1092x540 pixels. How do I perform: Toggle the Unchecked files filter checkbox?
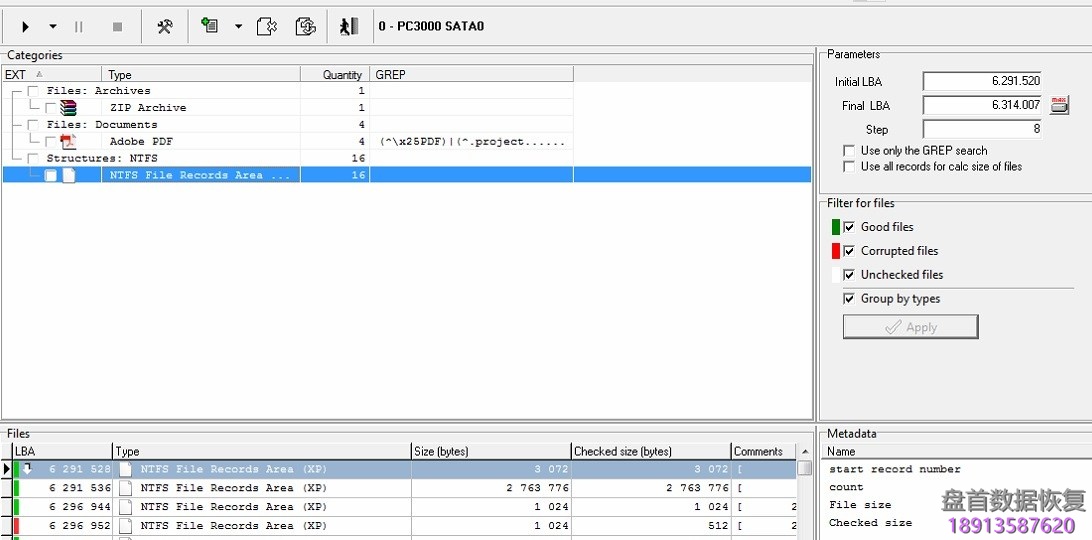click(x=849, y=275)
